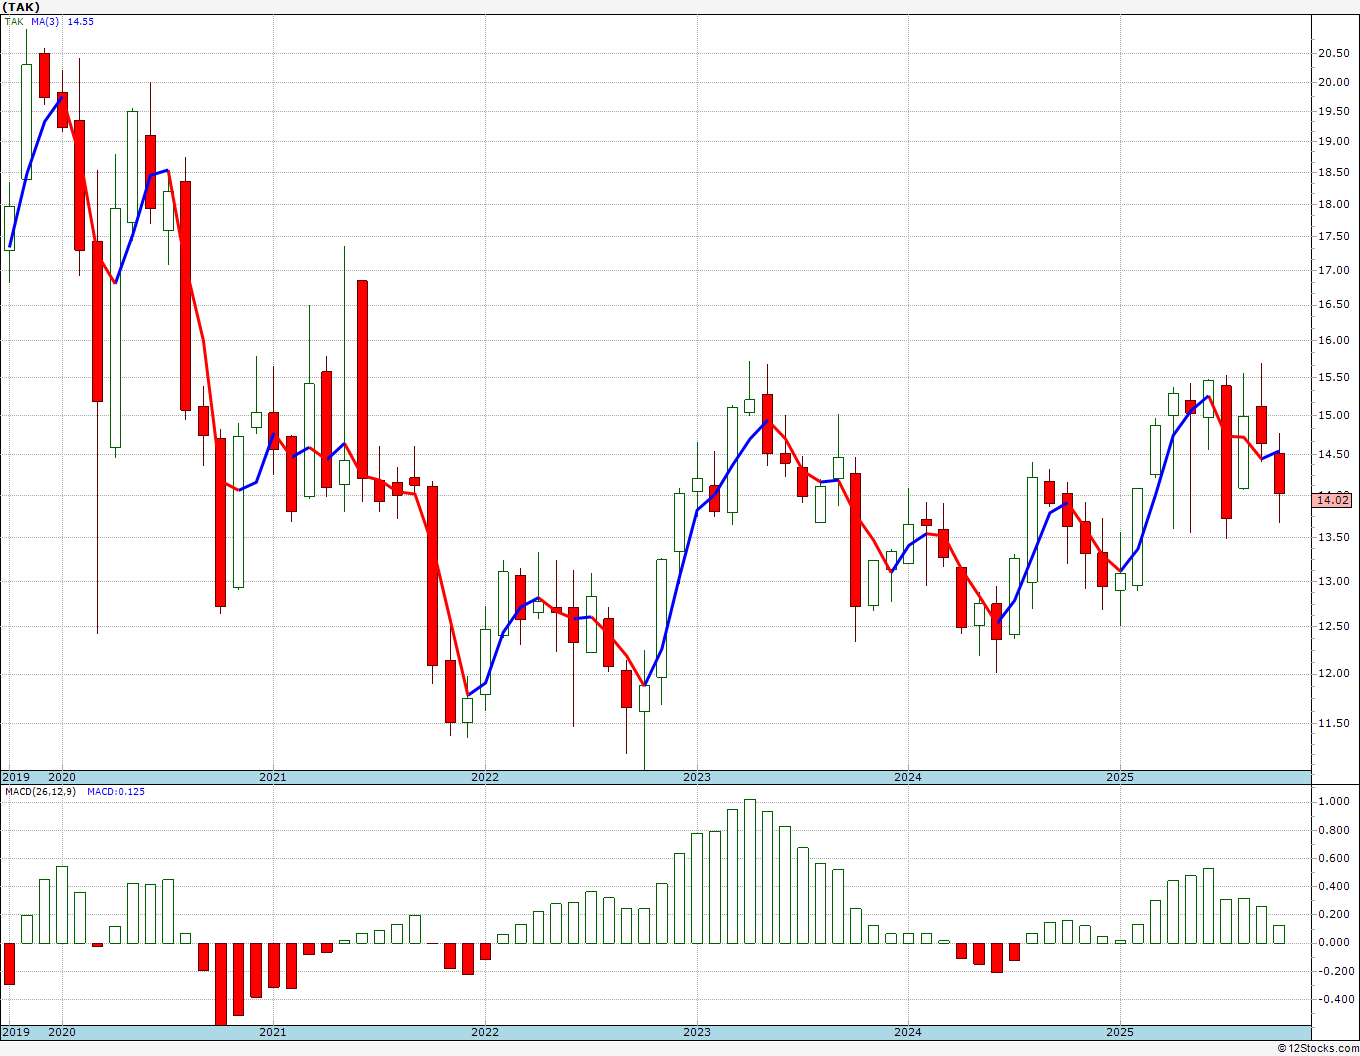Click the 20.00 price axis label
The image size is (1360, 1056).
click(x=1332, y=83)
